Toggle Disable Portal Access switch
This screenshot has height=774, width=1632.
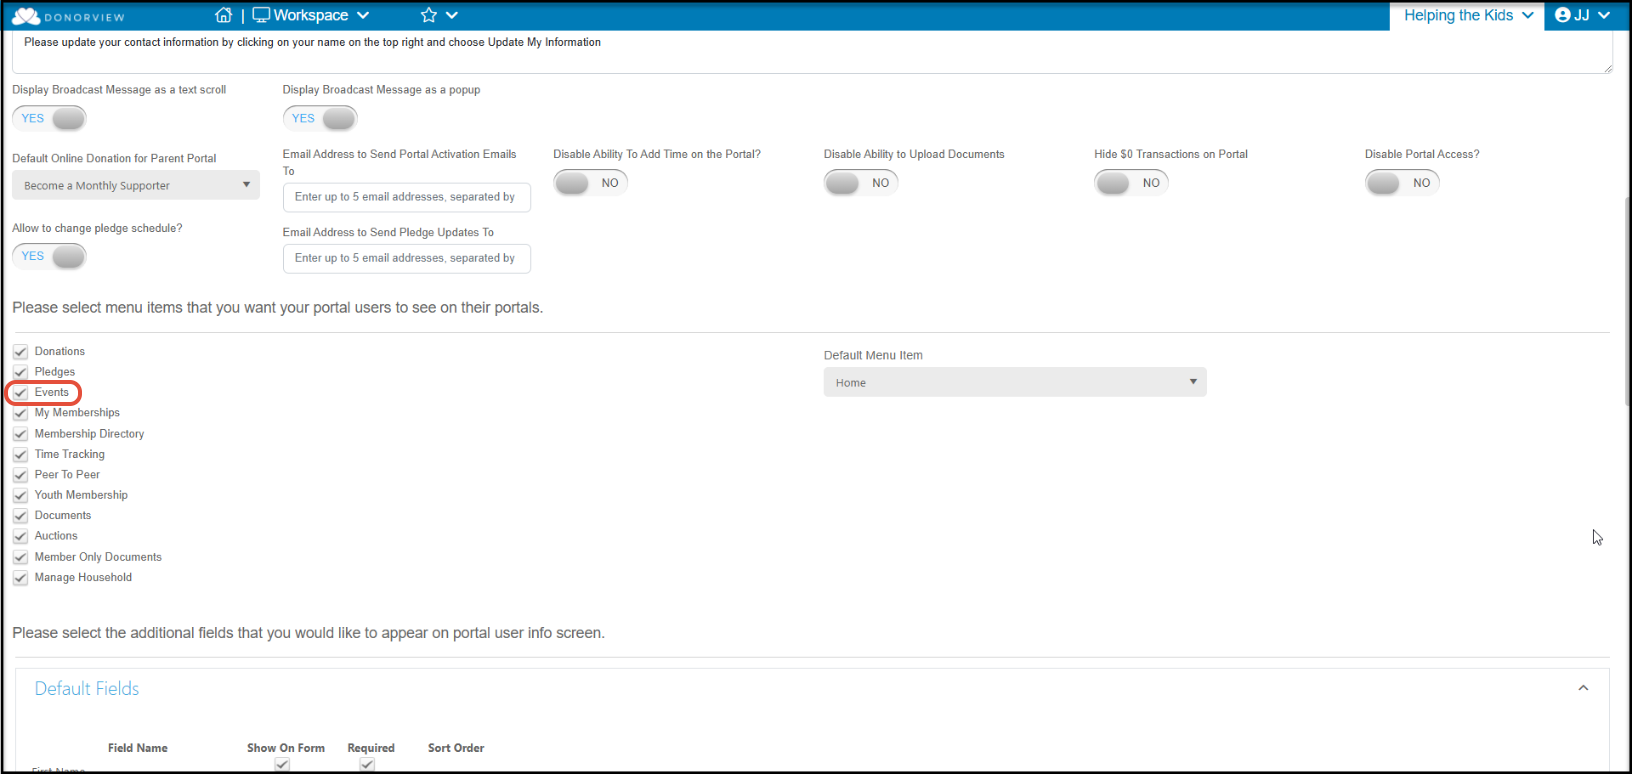(1402, 183)
